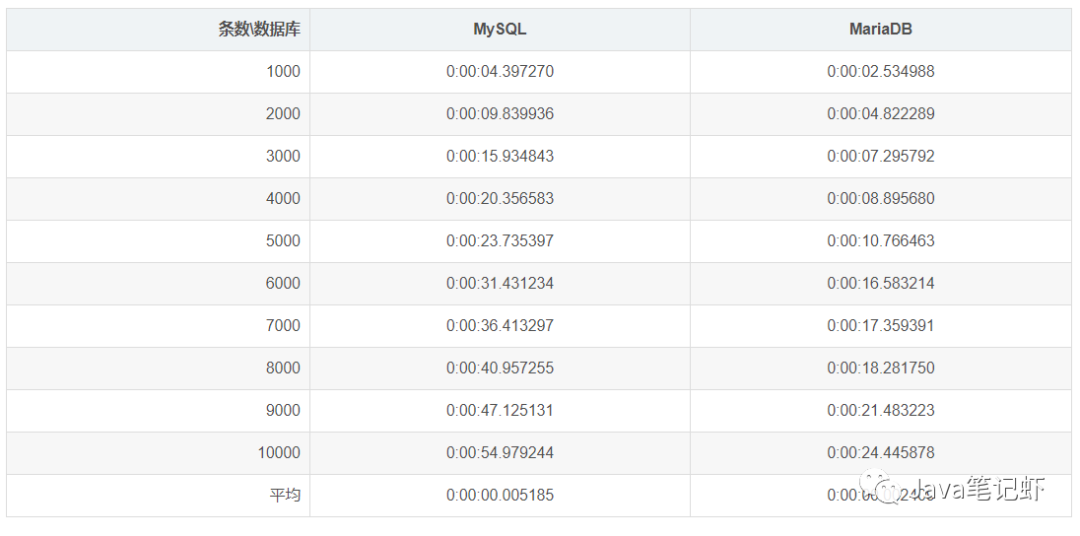Click MySQL value 0:00:31.431234
Image resolution: width=1080 pixels, height=536 pixels.
coord(499,283)
